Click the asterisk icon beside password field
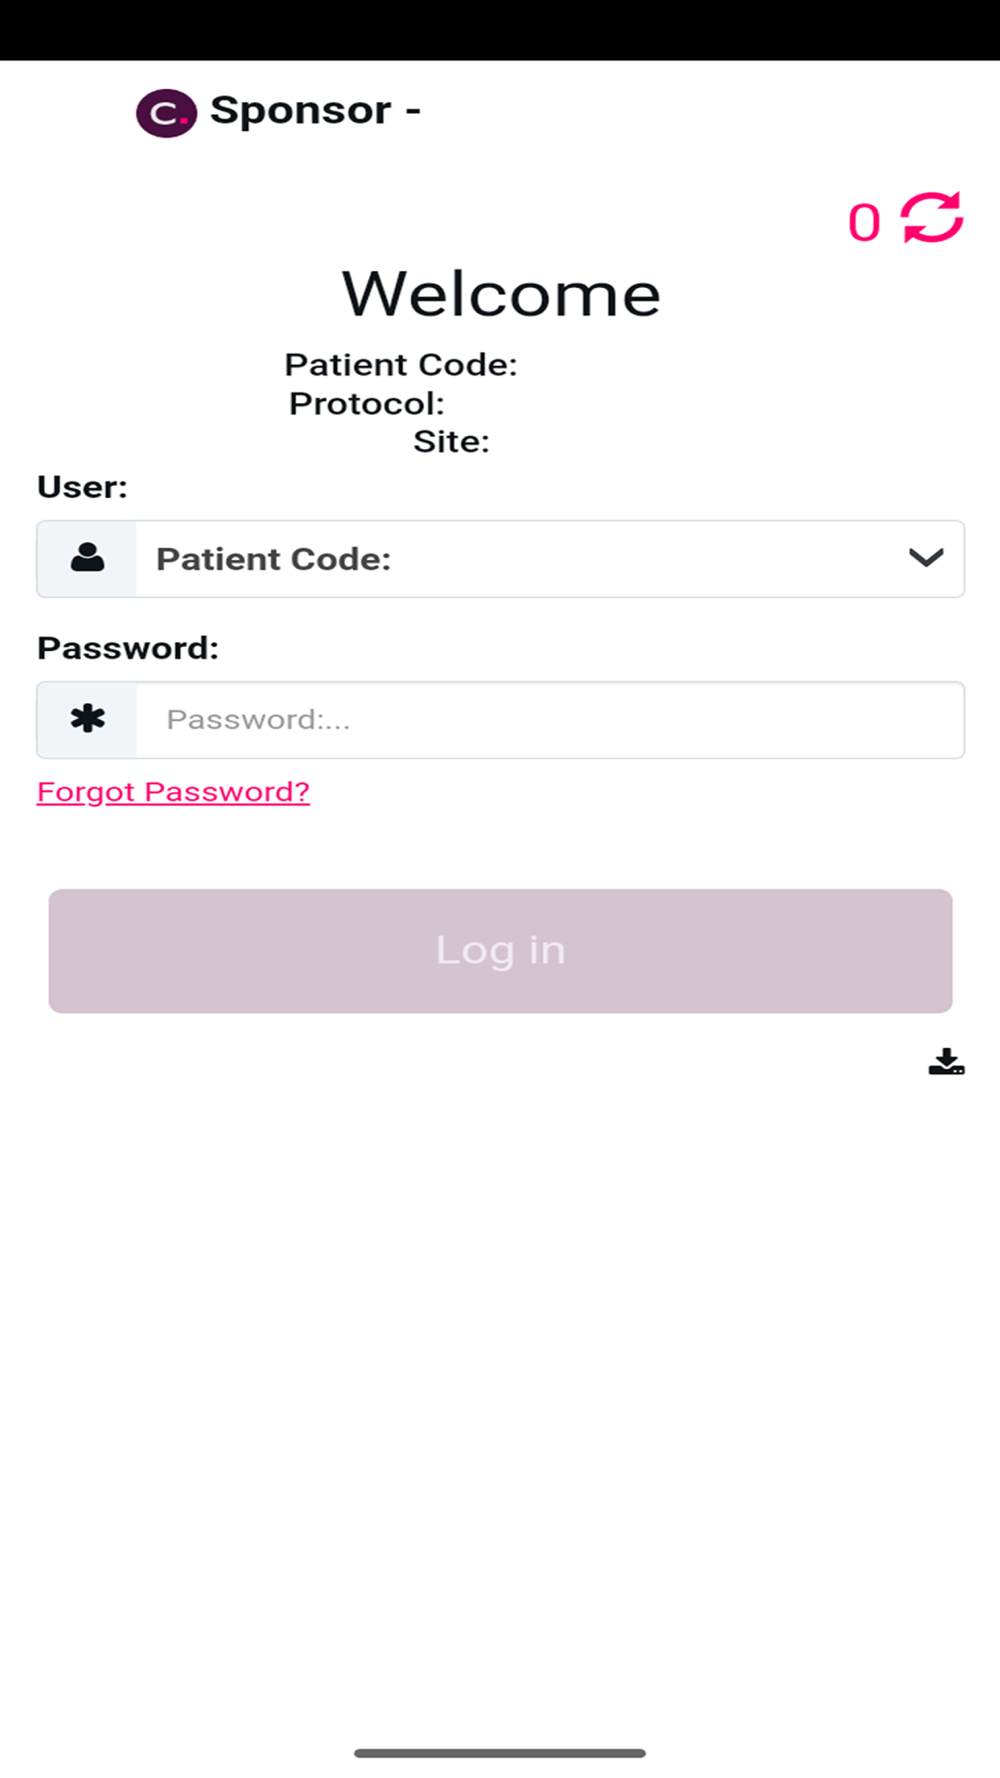Screen dimensions: 1000x1778 (88, 719)
